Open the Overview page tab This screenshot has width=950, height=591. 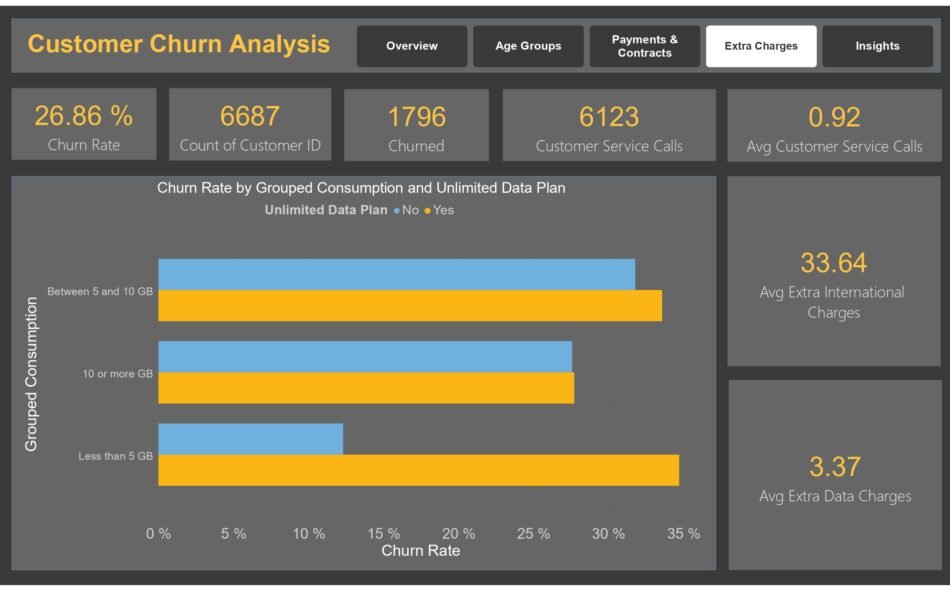point(412,46)
